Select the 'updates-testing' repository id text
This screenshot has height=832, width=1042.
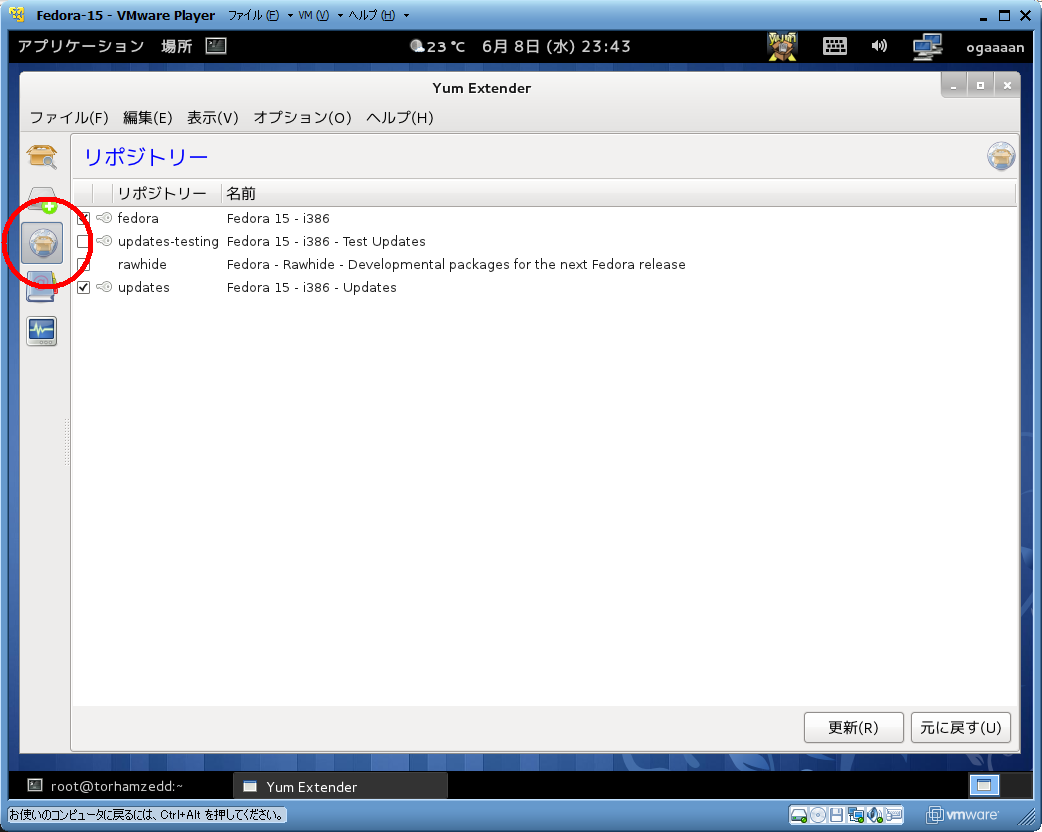point(168,241)
